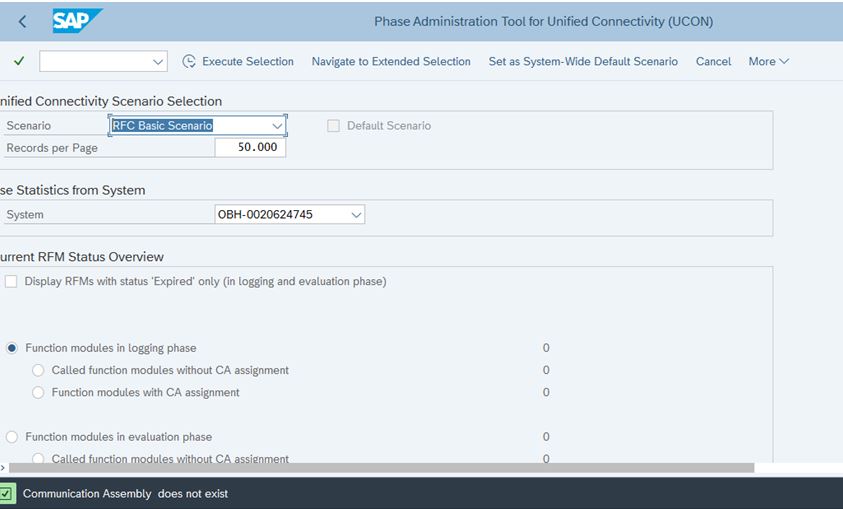Select Function modules in evaluation phase radio
843x509 pixels.
tap(12, 437)
